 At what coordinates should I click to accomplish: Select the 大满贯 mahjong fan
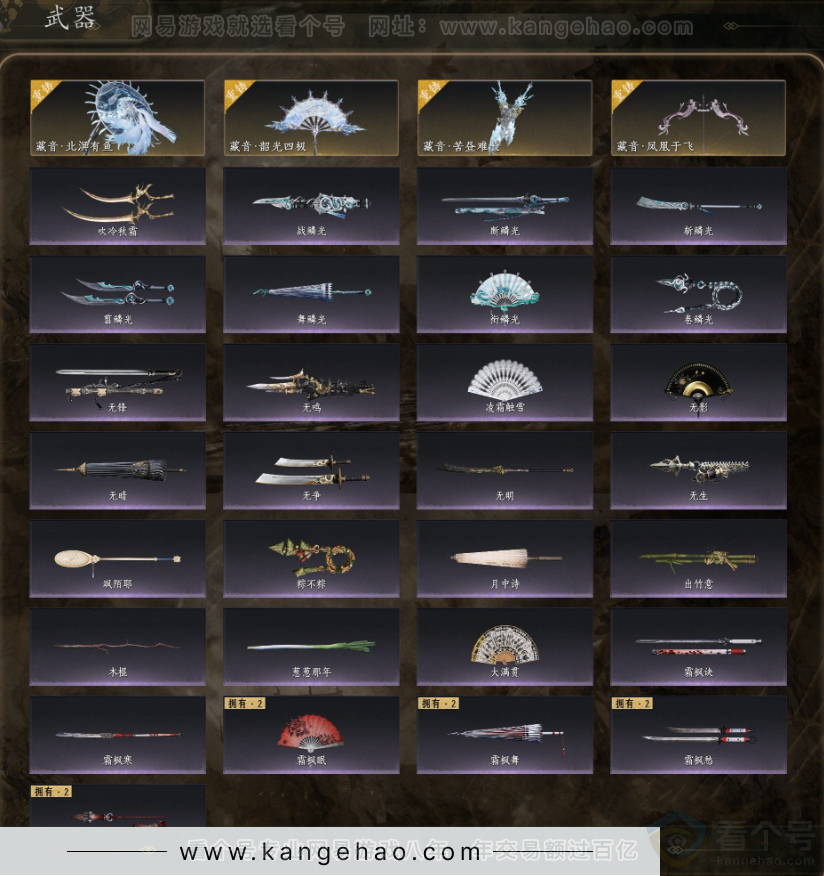tap(504, 647)
